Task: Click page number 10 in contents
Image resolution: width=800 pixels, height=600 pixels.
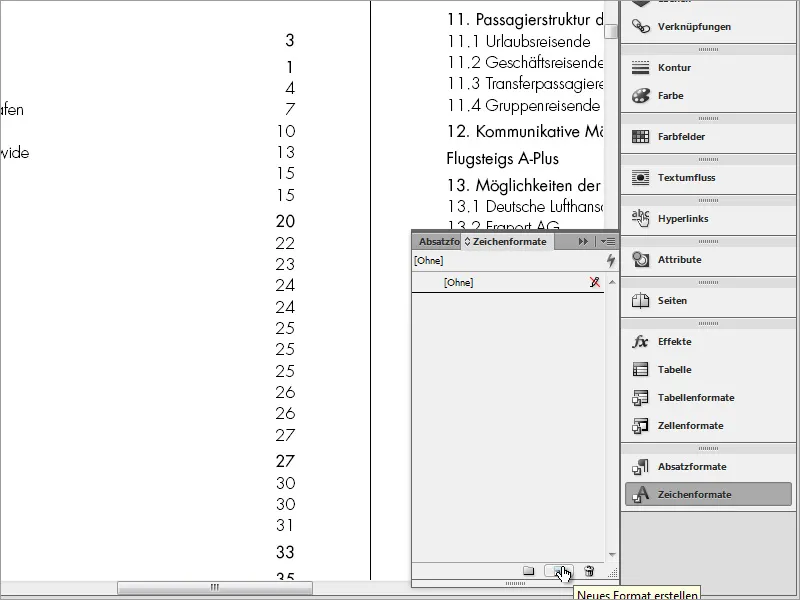Action: (x=286, y=131)
